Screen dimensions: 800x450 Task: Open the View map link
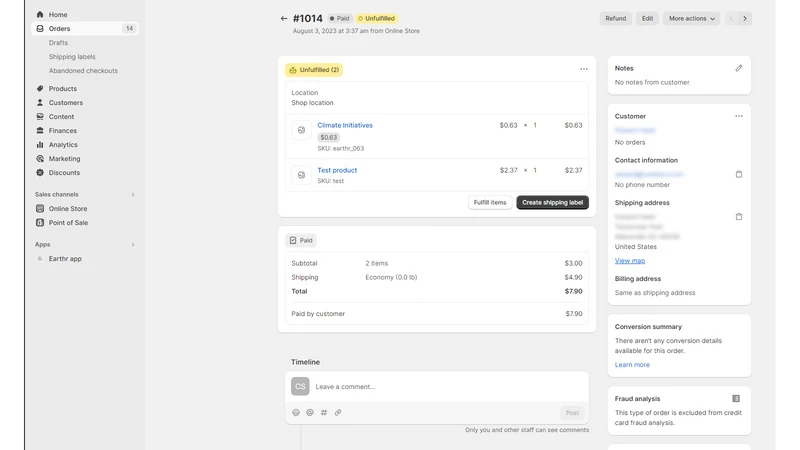point(630,261)
